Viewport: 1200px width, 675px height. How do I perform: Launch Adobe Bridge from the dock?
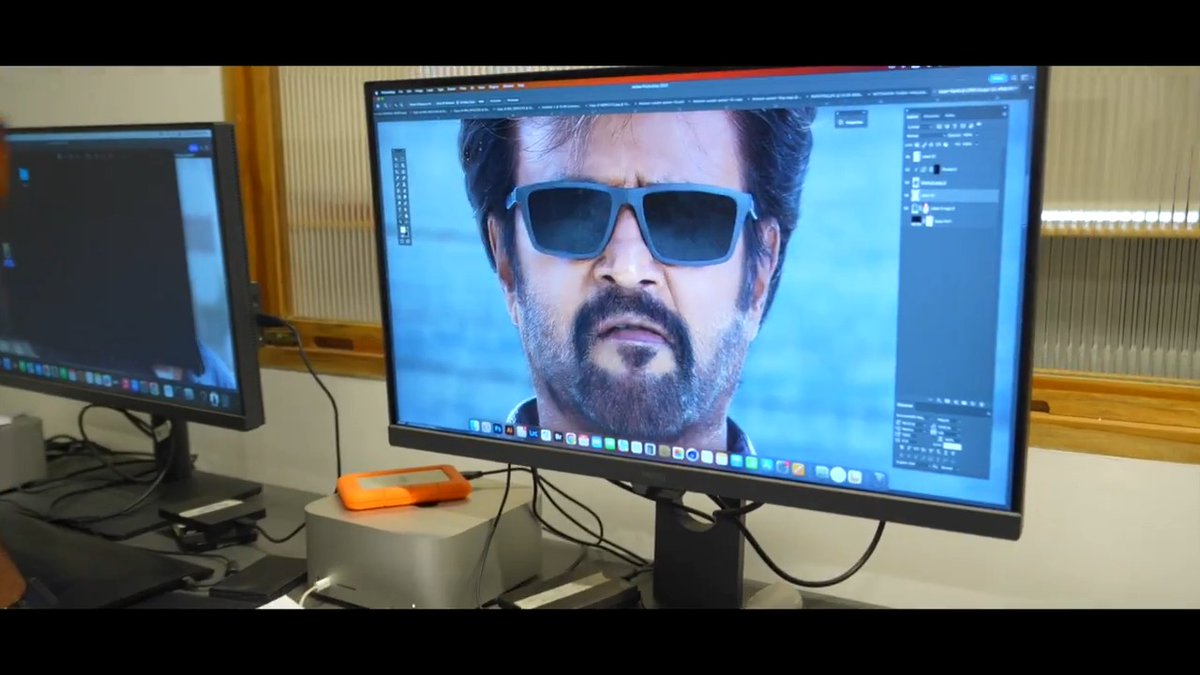[x=558, y=436]
